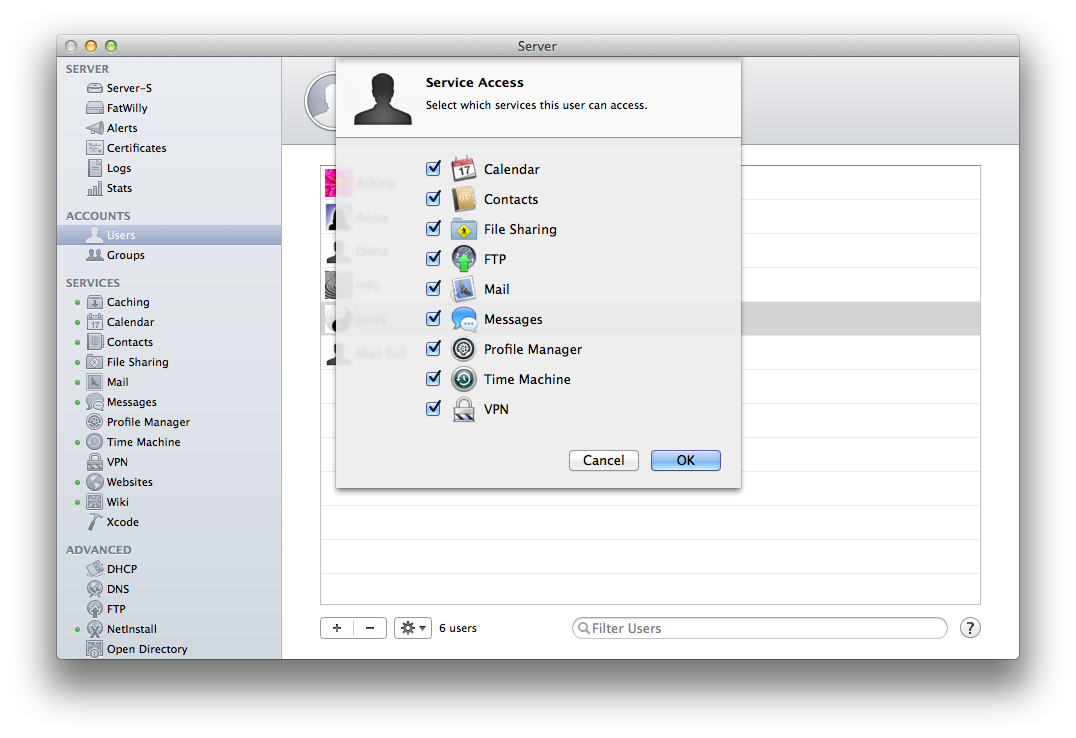Uncheck FTP access checkbox
The height and width of the screenshot is (738, 1076).
(x=433, y=258)
